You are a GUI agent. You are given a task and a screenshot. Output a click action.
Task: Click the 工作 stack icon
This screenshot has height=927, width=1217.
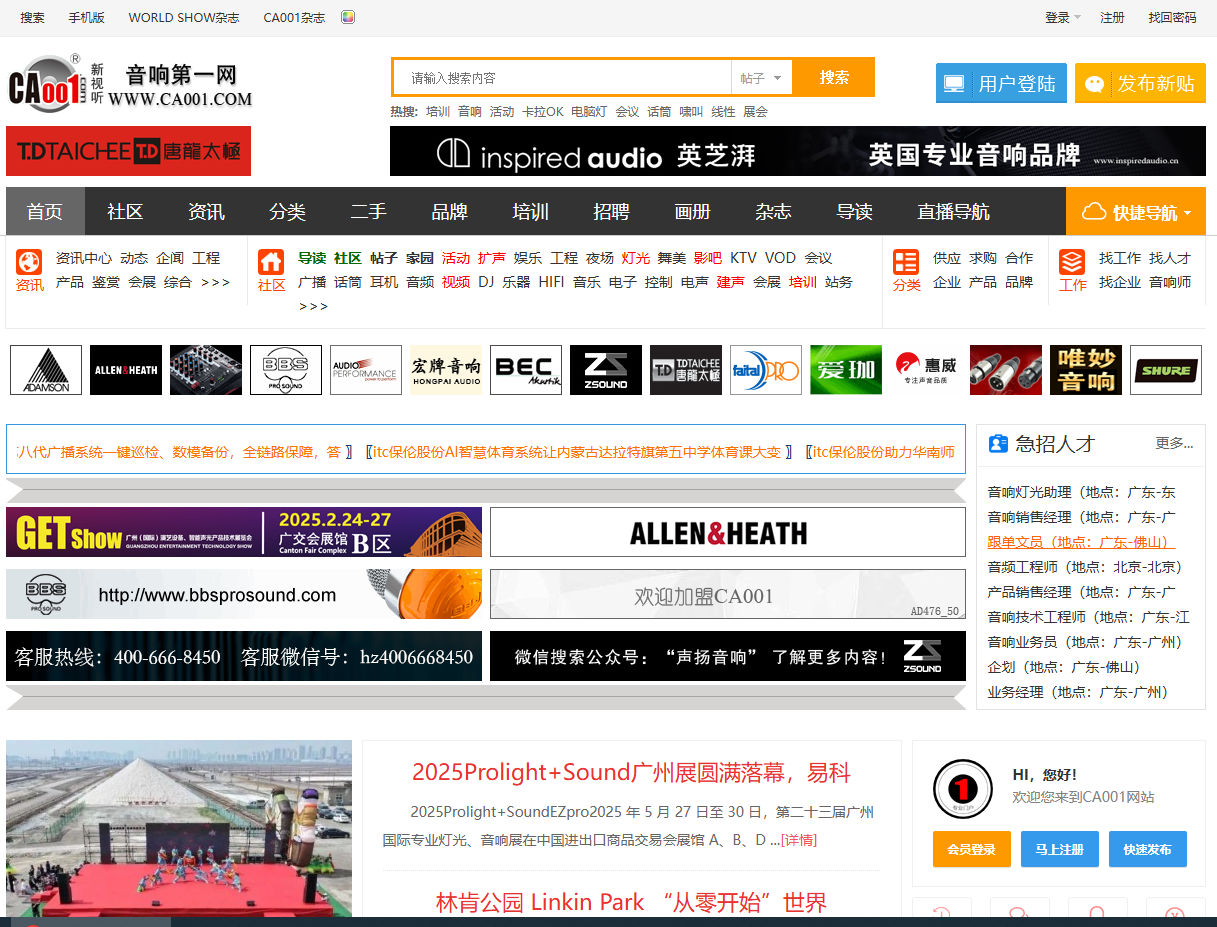pyautogui.click(x=1072, y=262)
